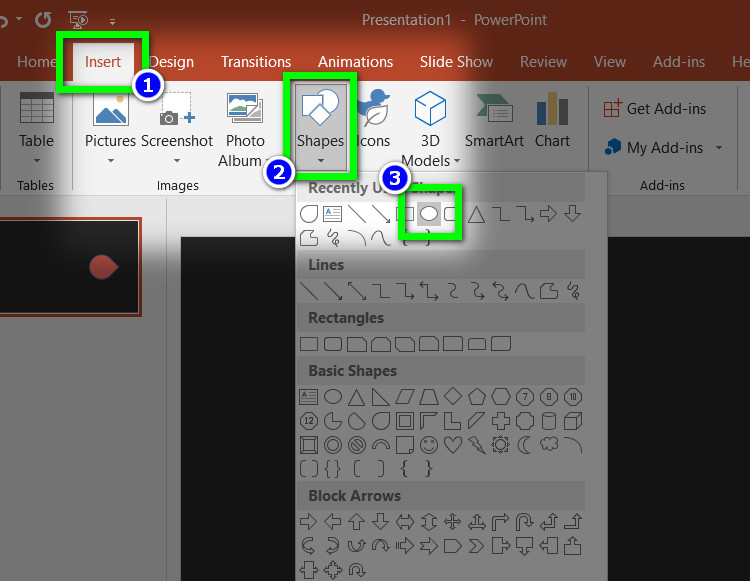Expand the My Add-ins dropdown arrow
Viewport: 750px width, 581px height.
pyautogui.click(x=718, y=148)
